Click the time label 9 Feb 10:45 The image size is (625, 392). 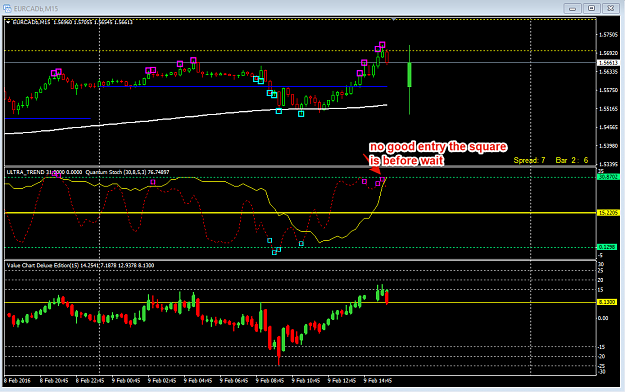pos(306,381)
